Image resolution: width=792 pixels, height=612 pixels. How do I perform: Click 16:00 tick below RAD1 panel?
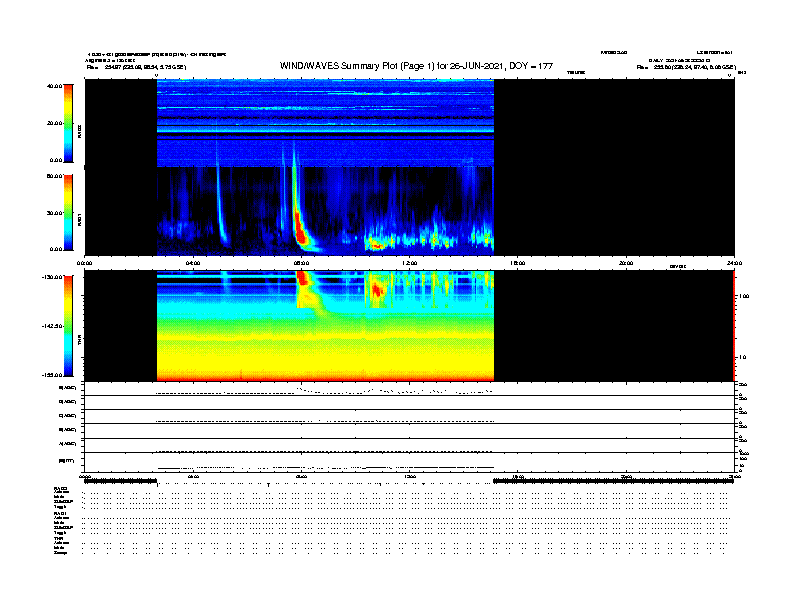[518, 263]
